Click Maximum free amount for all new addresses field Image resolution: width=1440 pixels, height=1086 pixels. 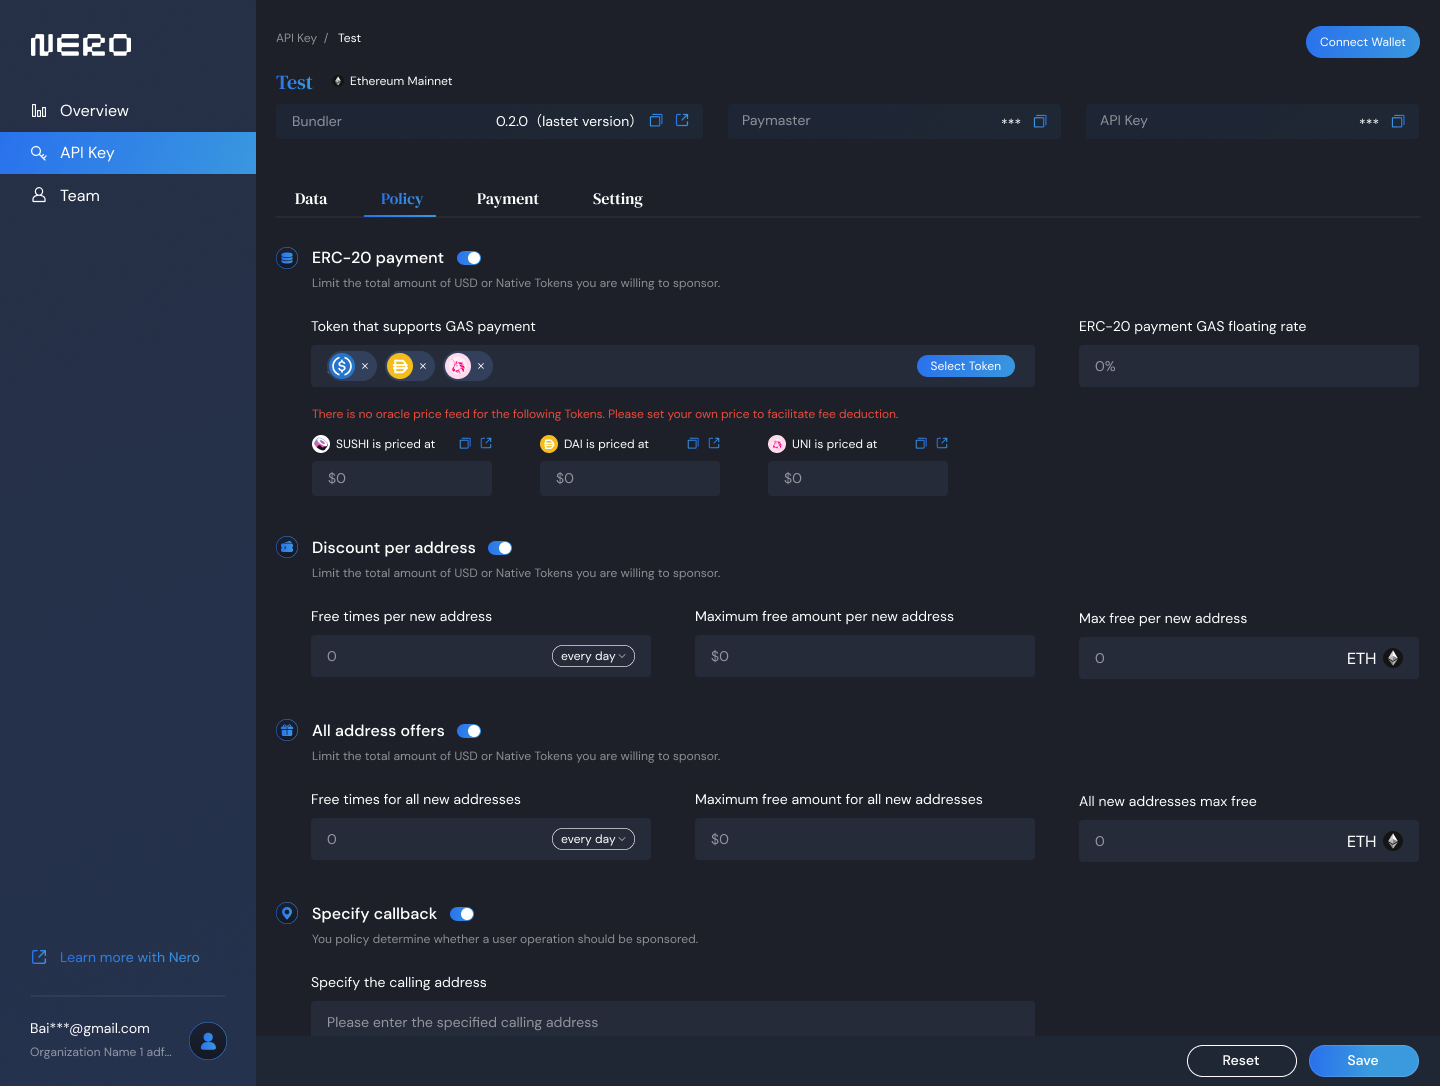pyautogui.click(x=865, y=839)
